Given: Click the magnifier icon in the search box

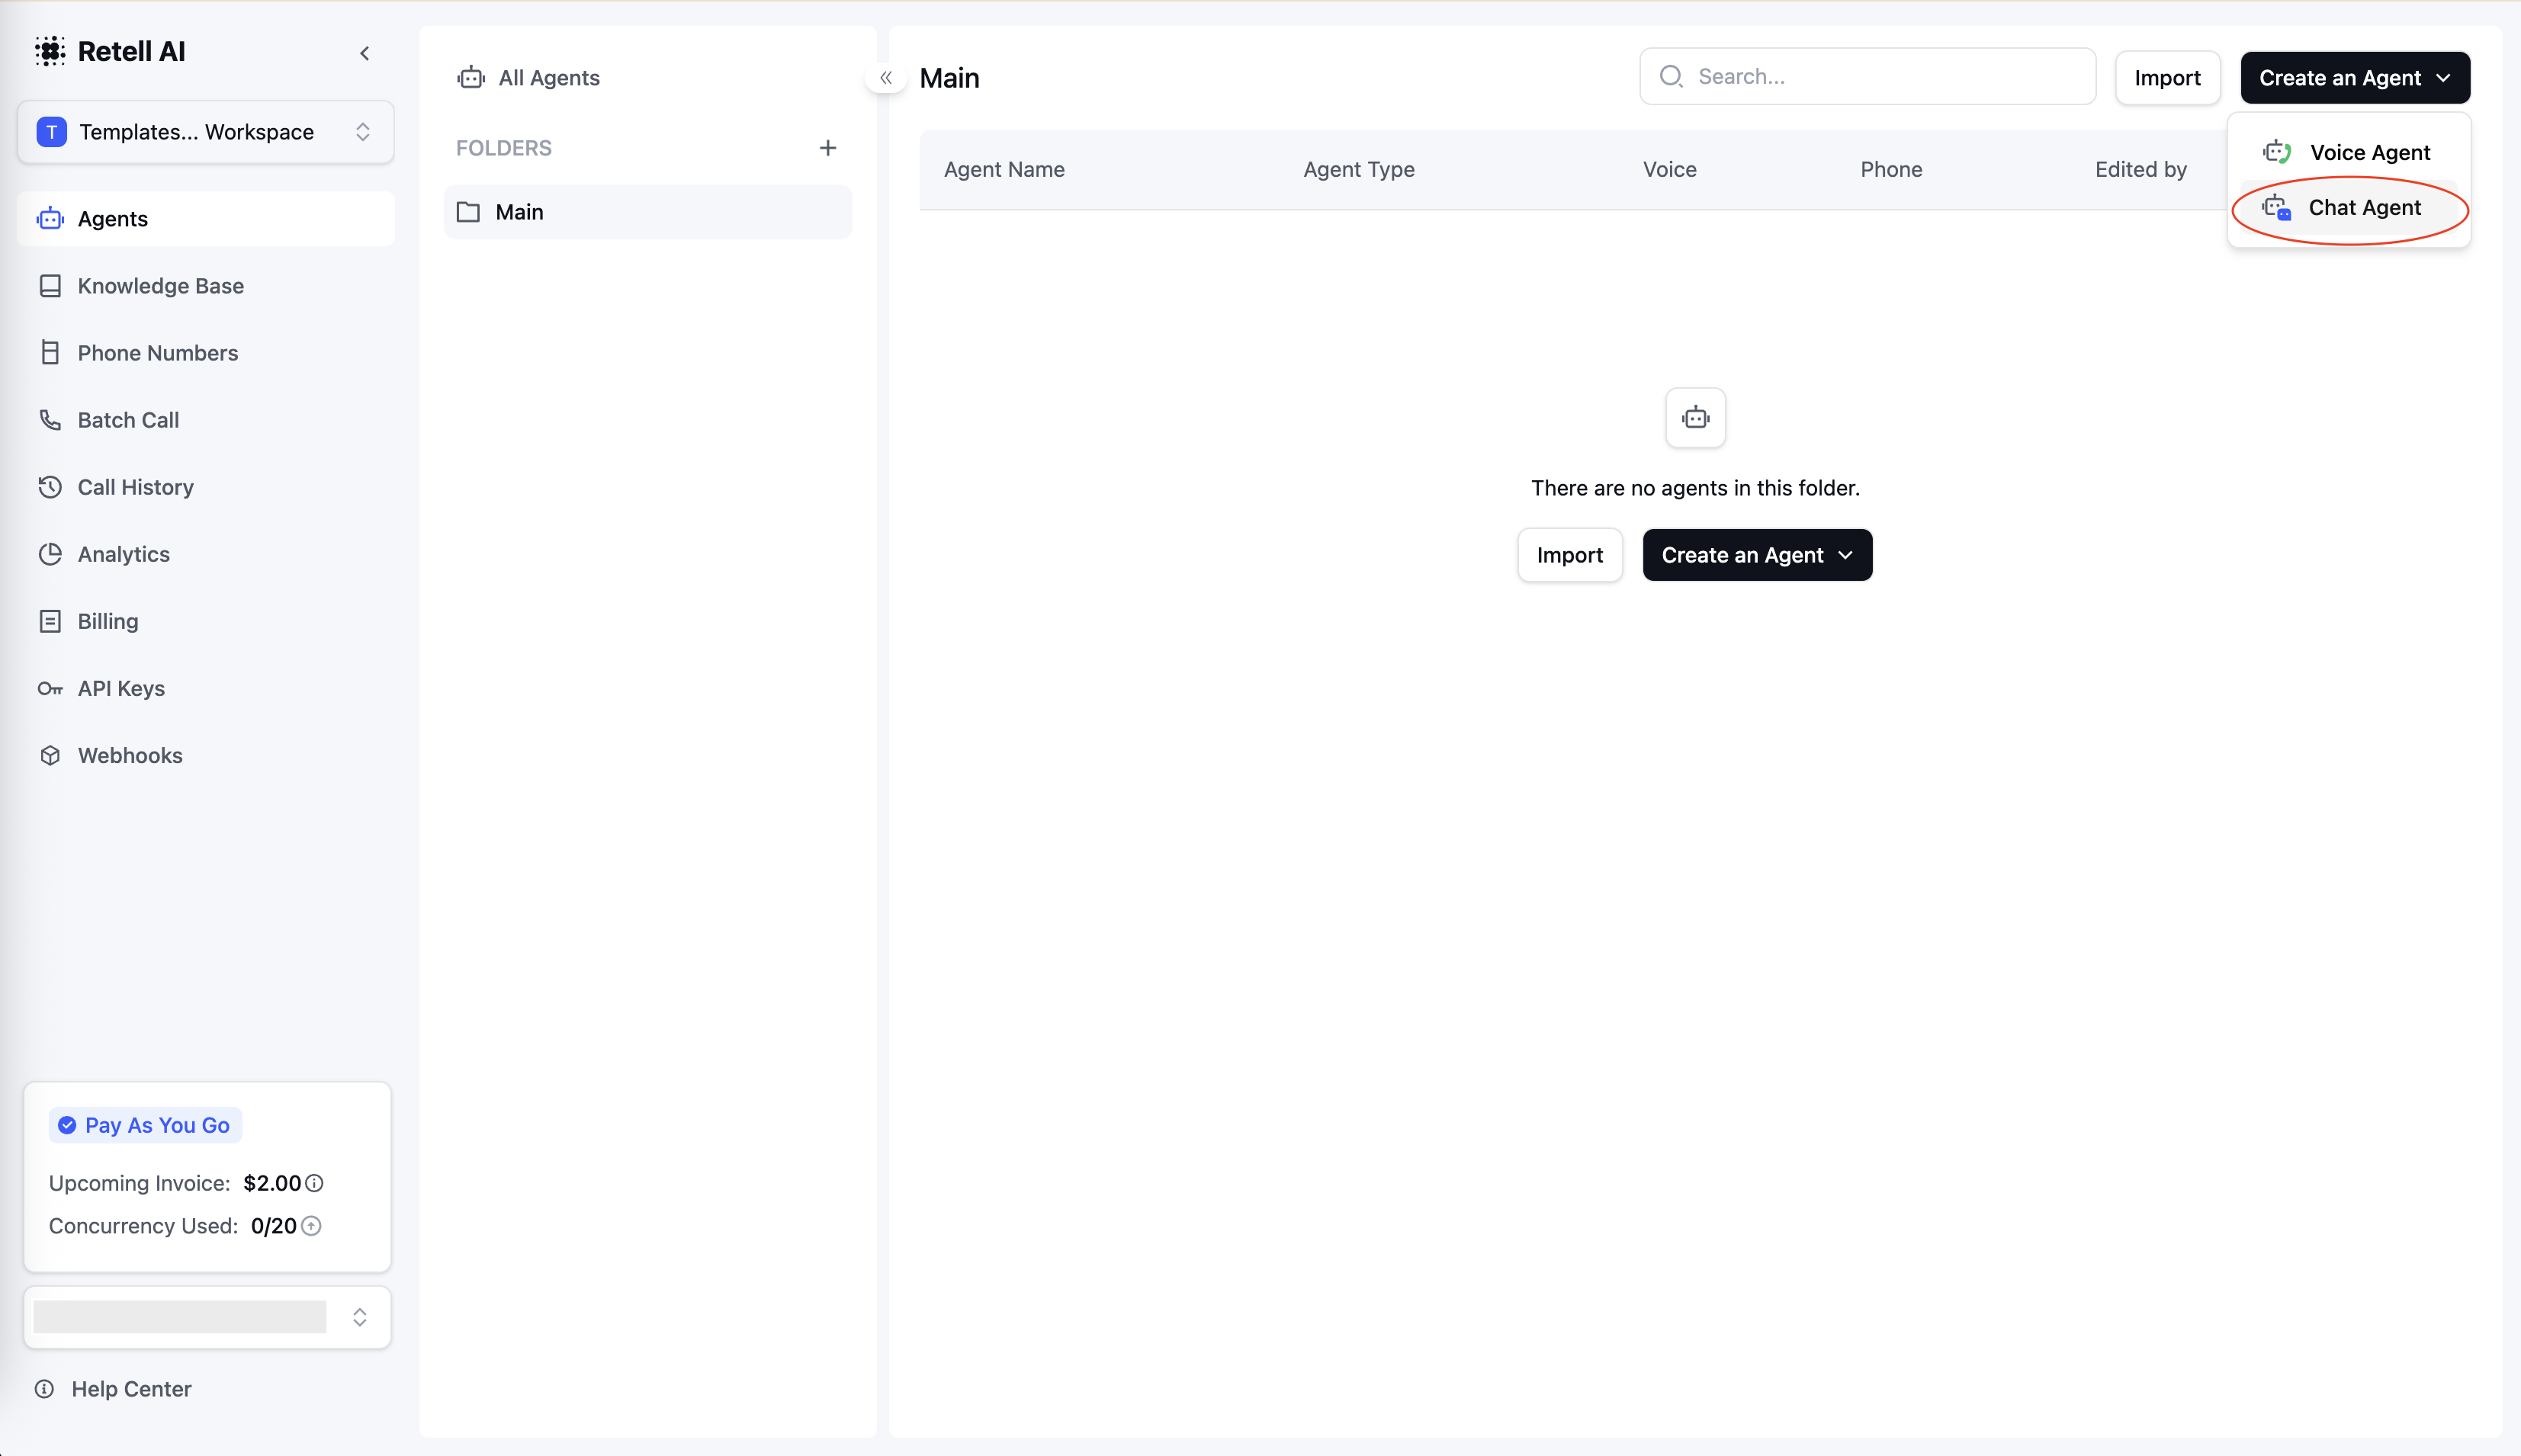Looking at the screenshot, I should (1671, 76).
